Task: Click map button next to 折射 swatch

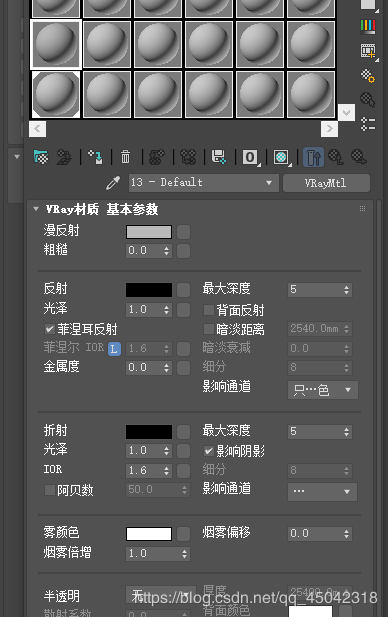Action: (183, 432)
